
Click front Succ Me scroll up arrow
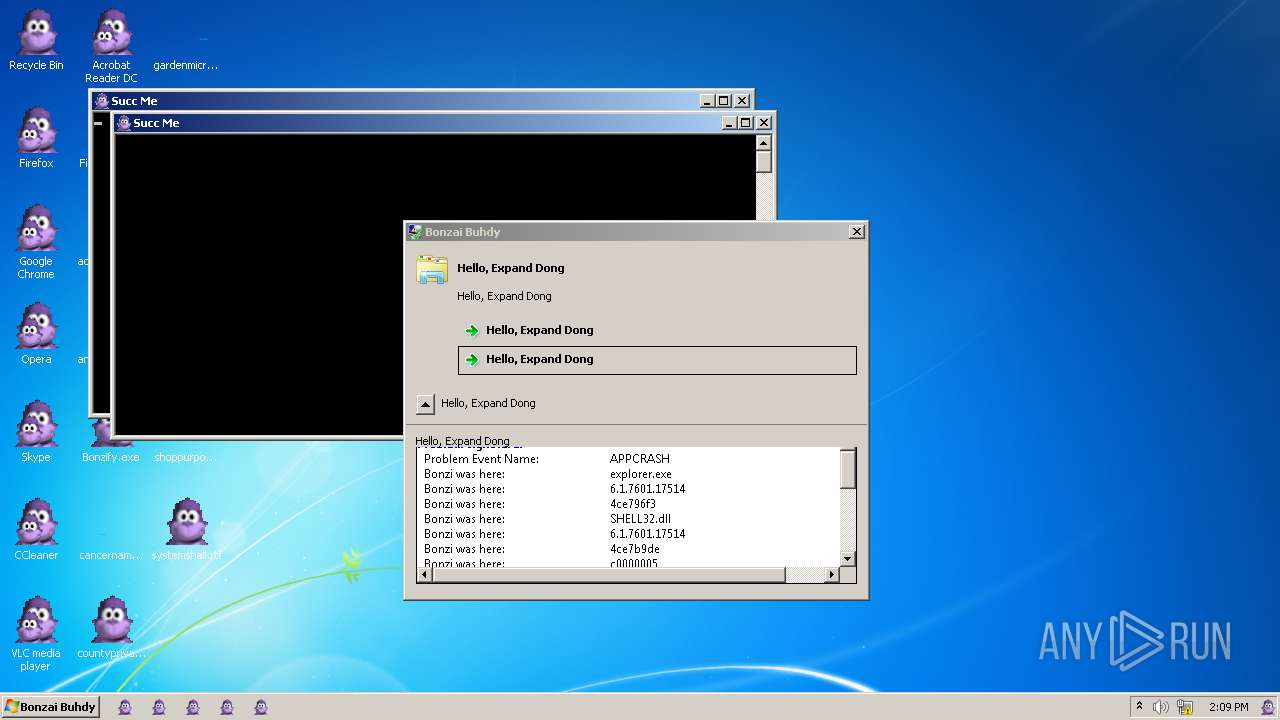764,143
